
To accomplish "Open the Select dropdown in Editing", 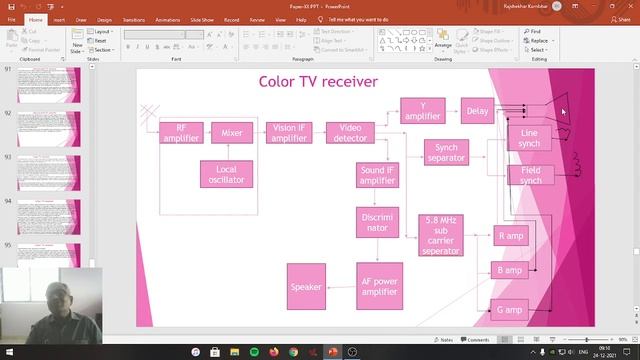I will tap(536, 50).
